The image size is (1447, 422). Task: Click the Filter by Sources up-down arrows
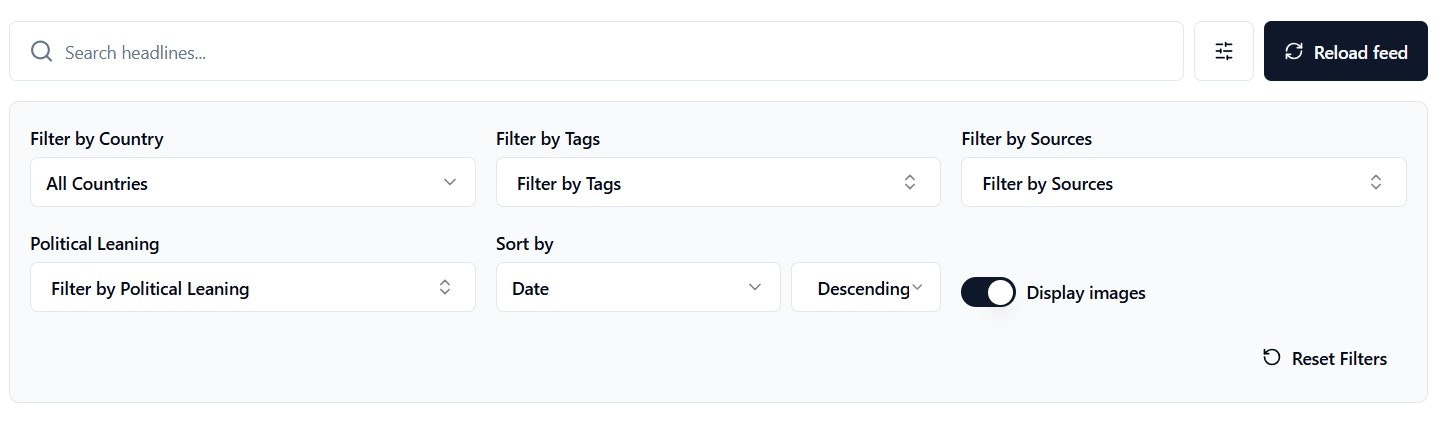tap(1376, 183)
